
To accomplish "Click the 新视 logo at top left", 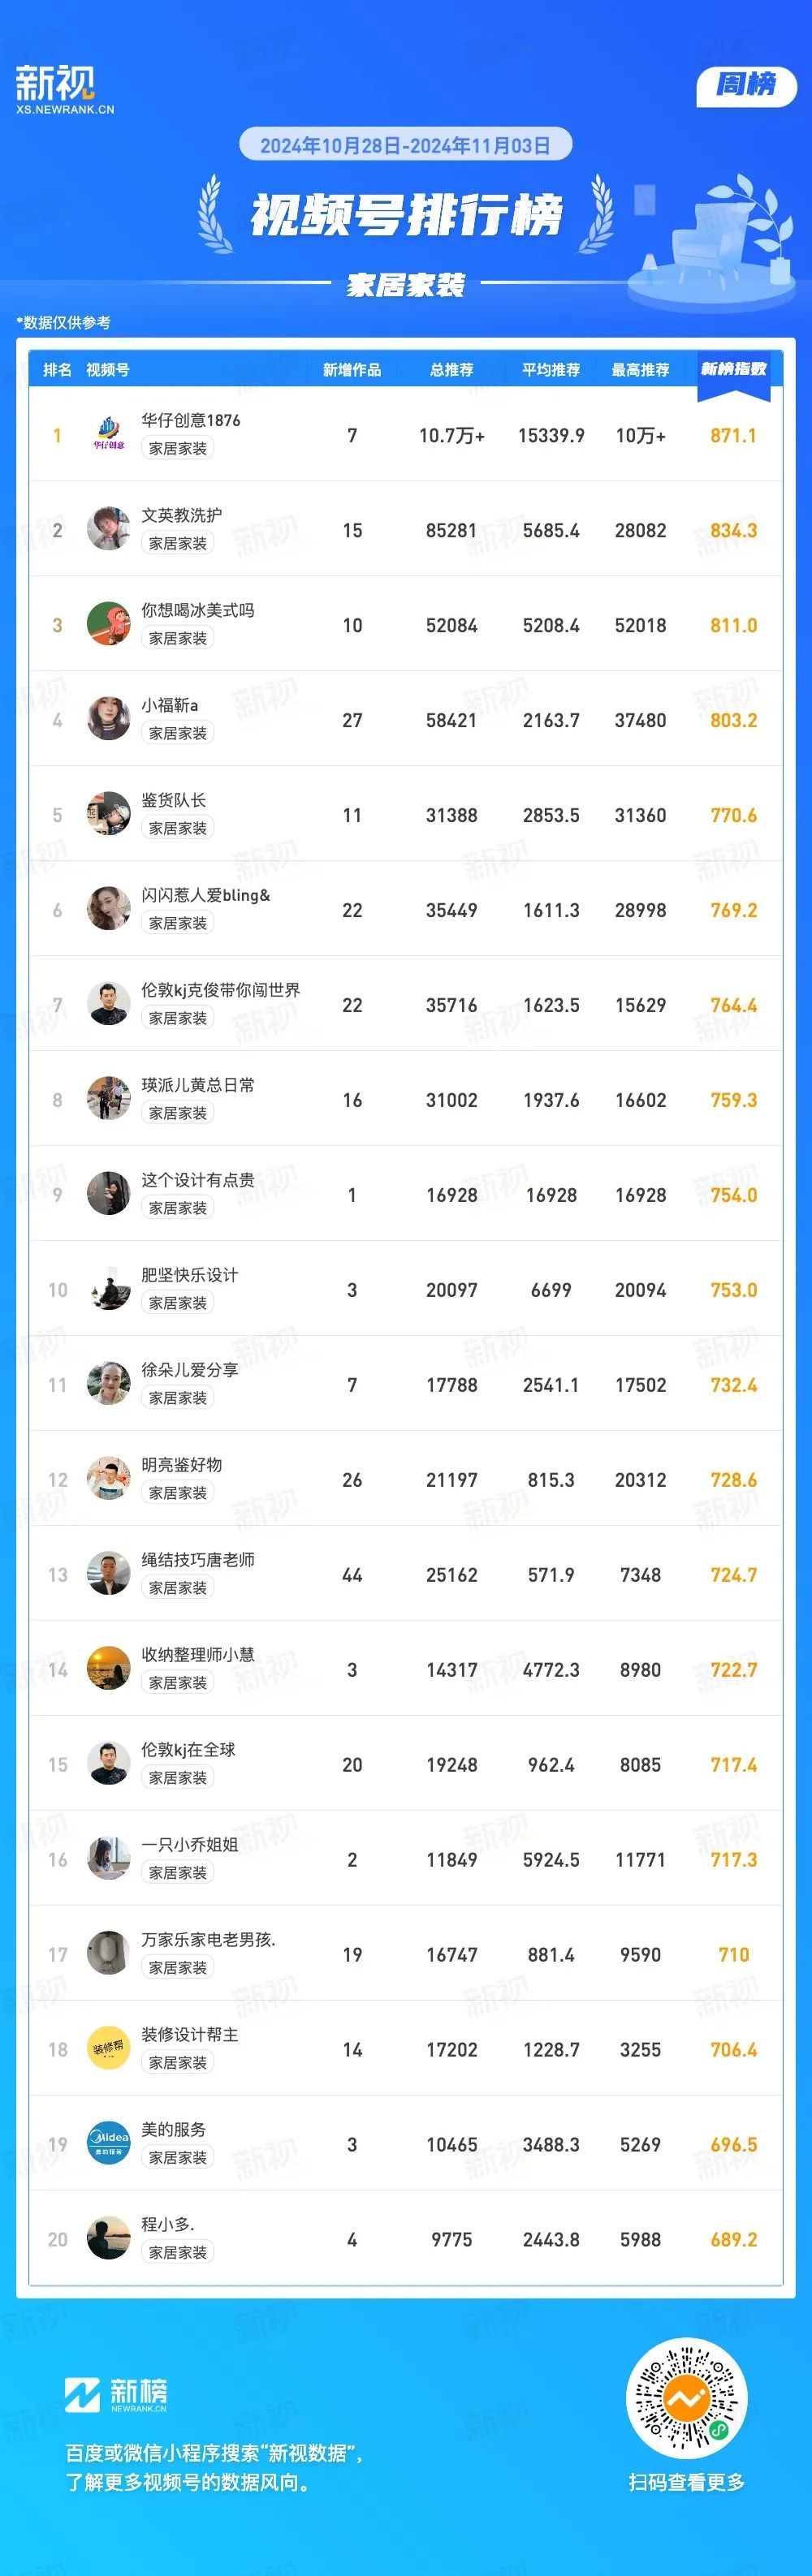I will 64,89.
